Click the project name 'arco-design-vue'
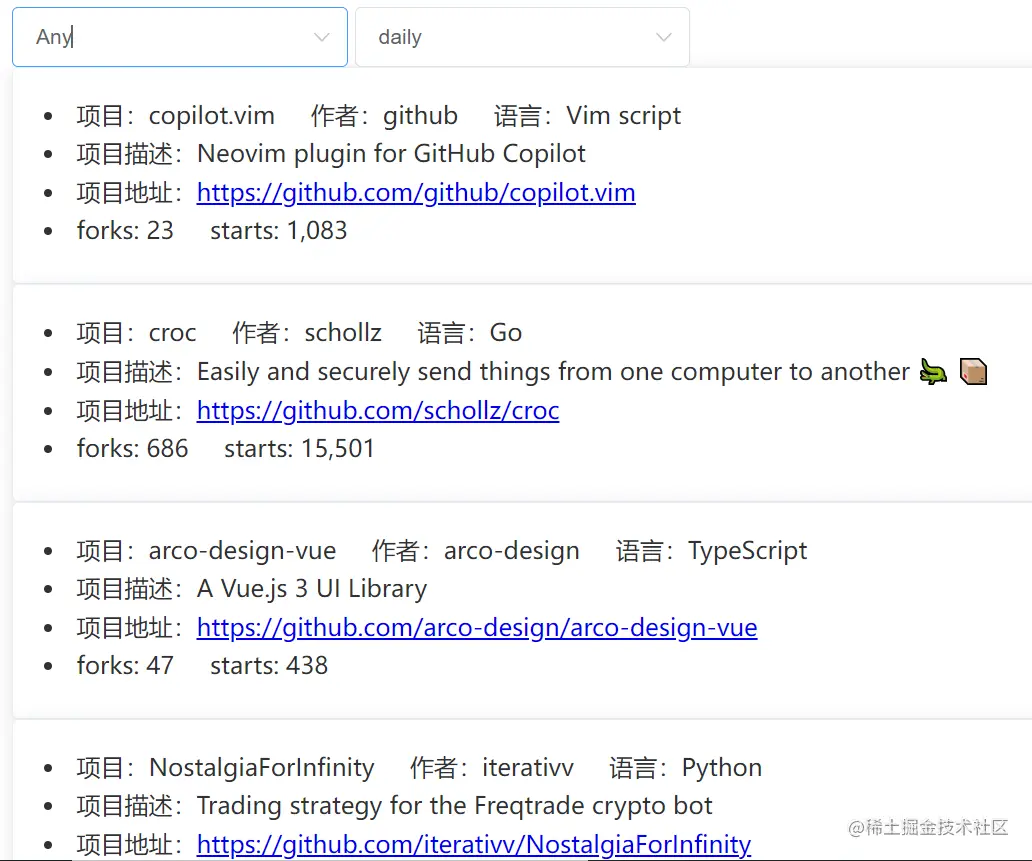This screenshot has height=861, width=1032. pos(242,551)
